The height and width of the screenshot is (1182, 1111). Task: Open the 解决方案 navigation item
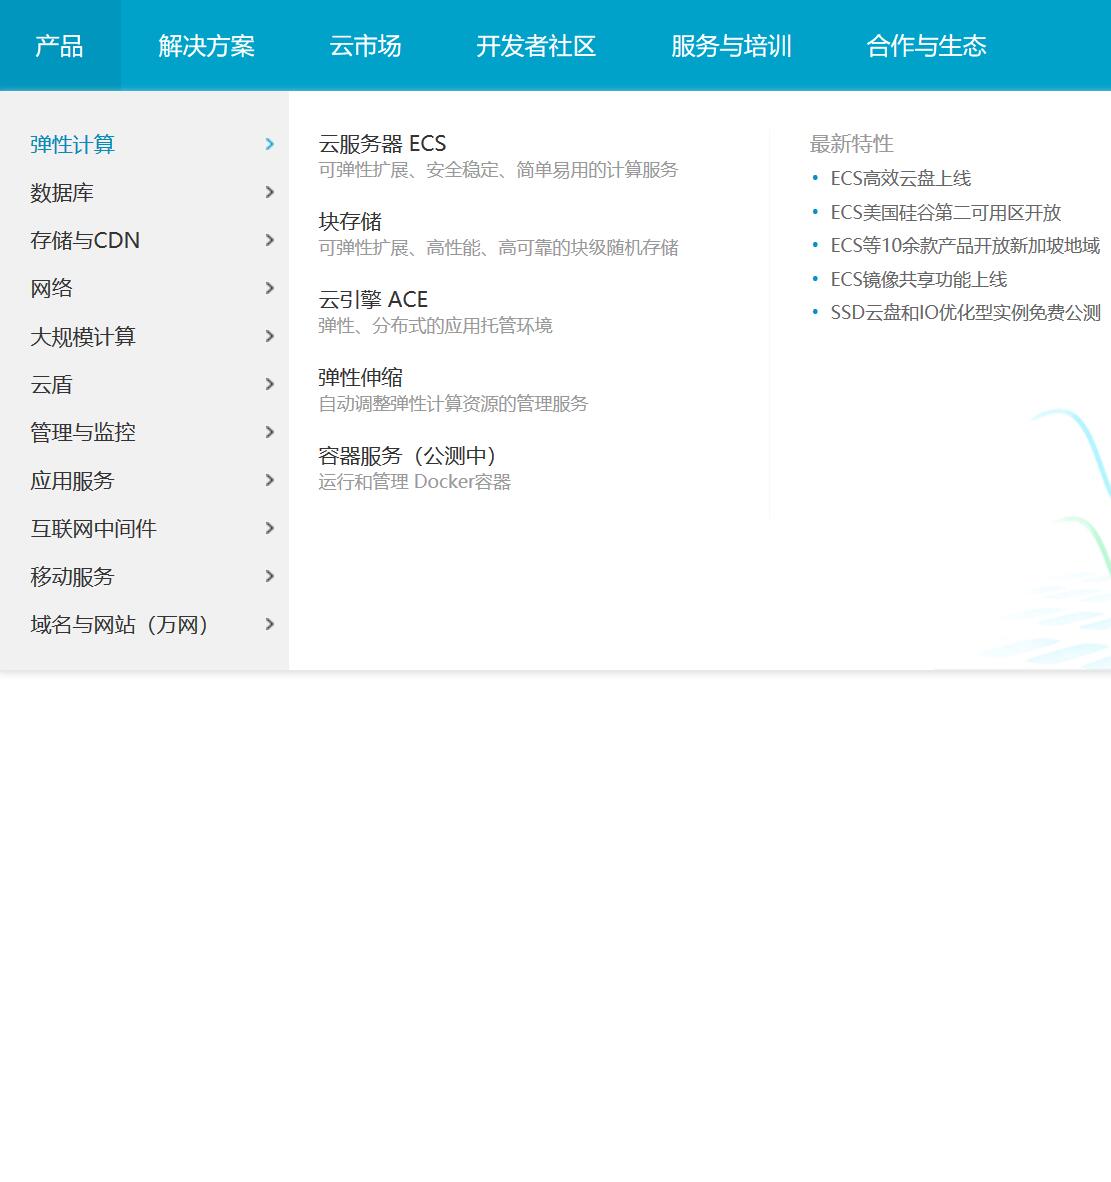click(206, 45)
